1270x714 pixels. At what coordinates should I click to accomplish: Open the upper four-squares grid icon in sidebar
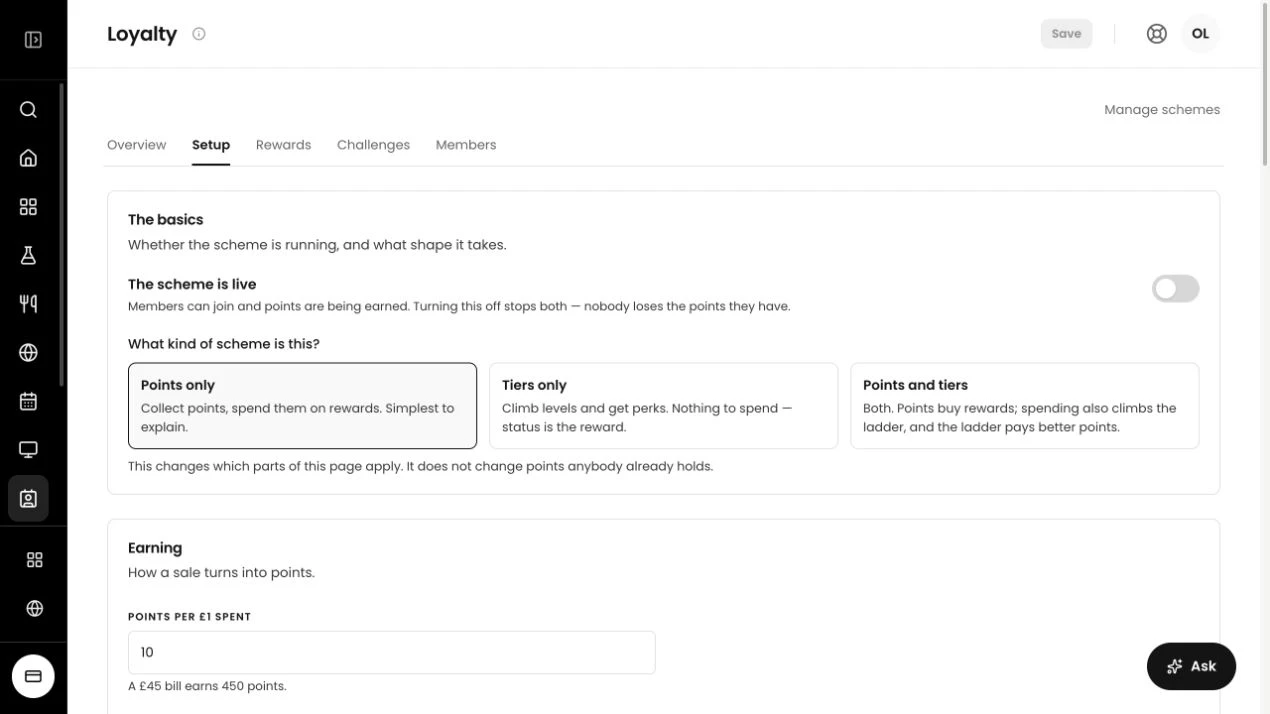coord(28,206)
